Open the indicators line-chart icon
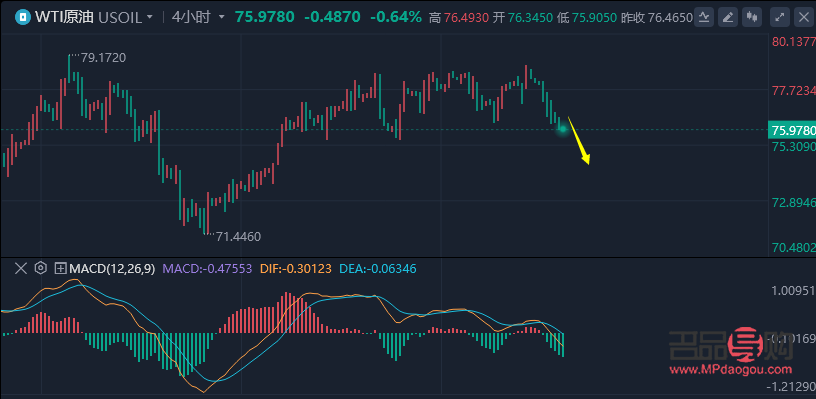The image size is (816, 399). [704, 17]
